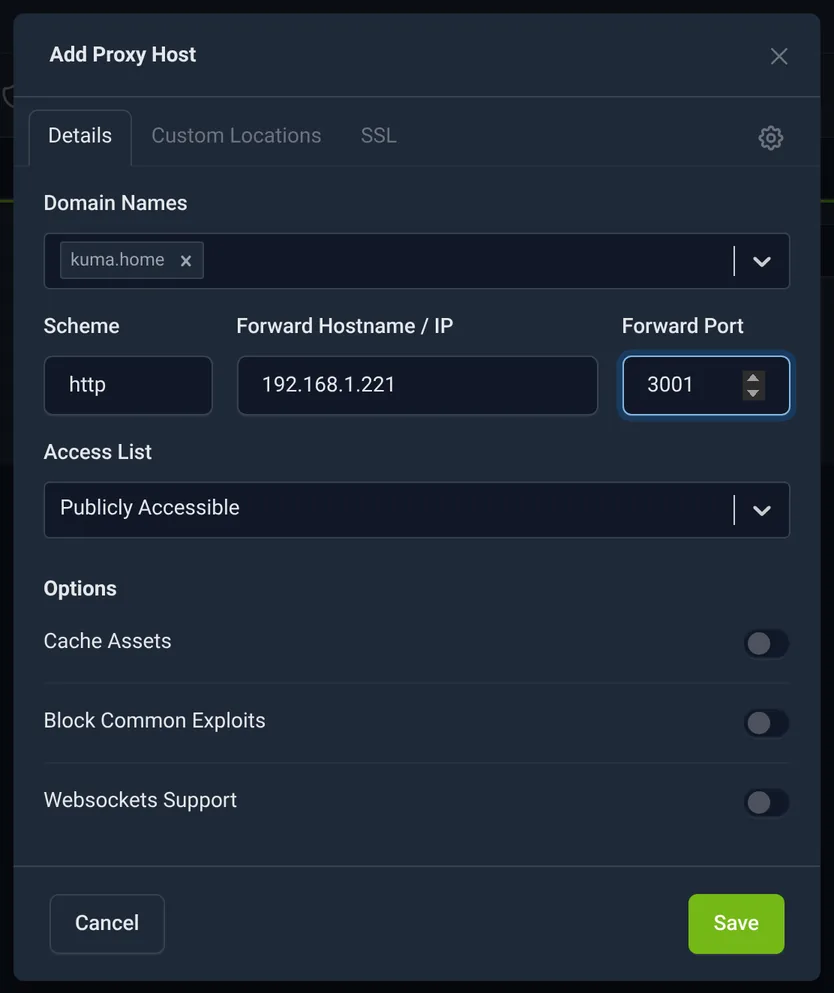Click the Block Common Exploits label
The height and width of the screenshot is (993, 834).
[x=155, y=721]
